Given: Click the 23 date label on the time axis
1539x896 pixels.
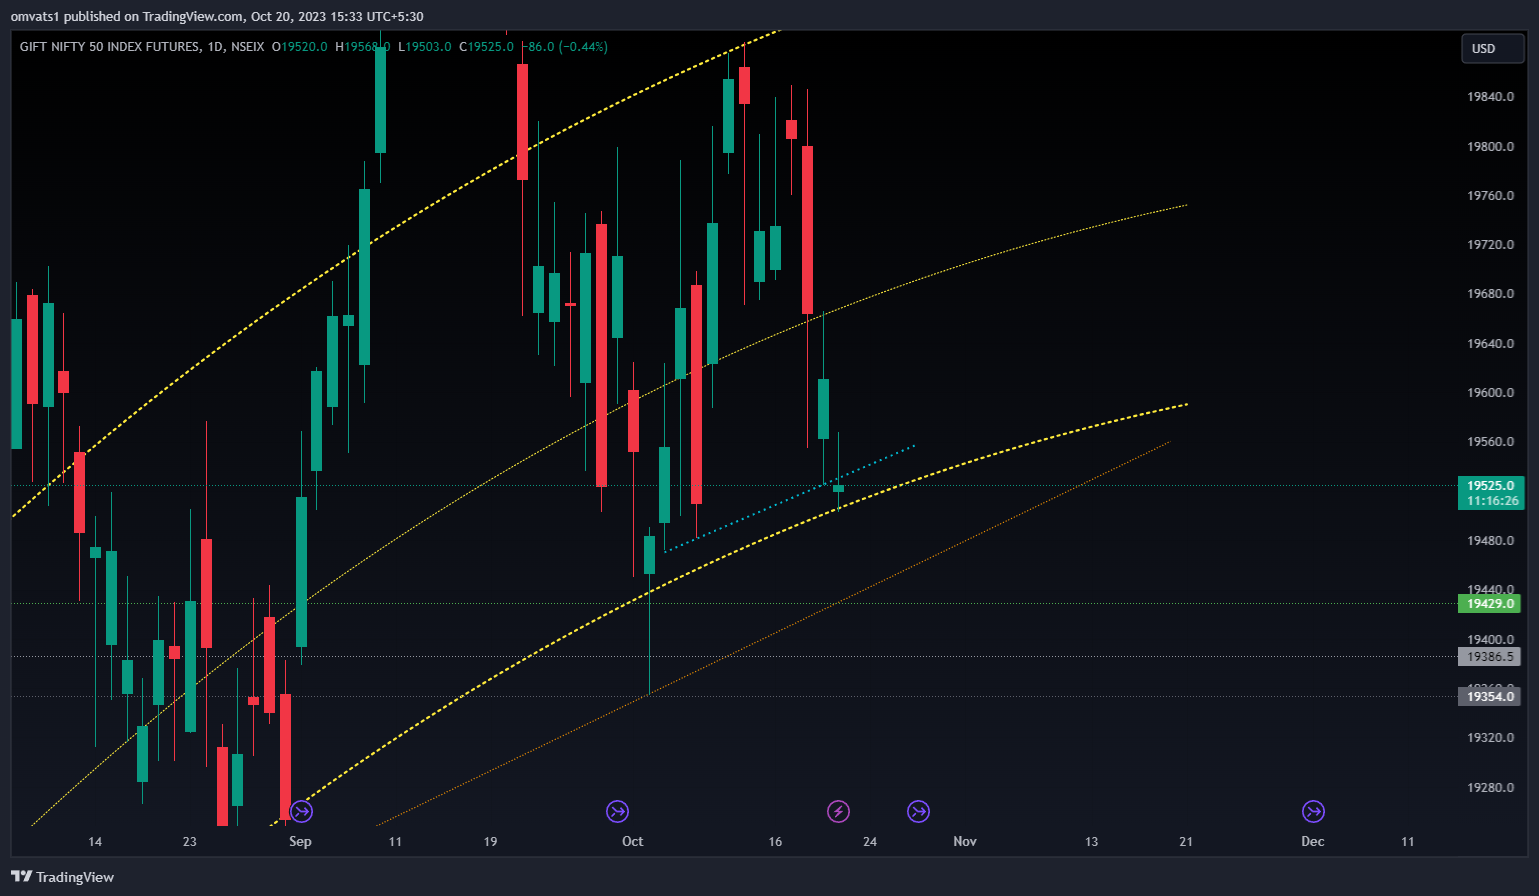Looking at the screenshot, I should [x=190, y=842].
